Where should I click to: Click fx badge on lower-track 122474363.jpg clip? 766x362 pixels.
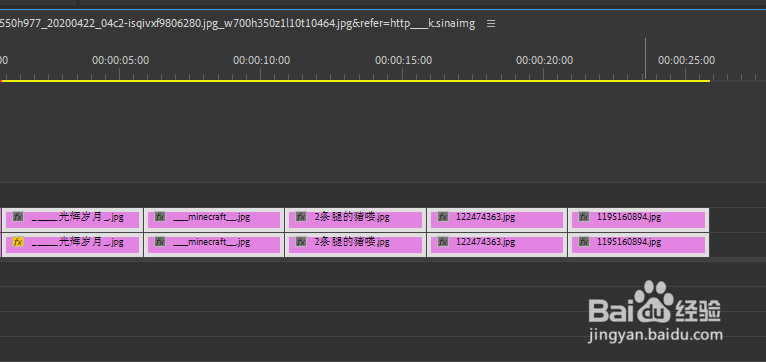point(443,241)
